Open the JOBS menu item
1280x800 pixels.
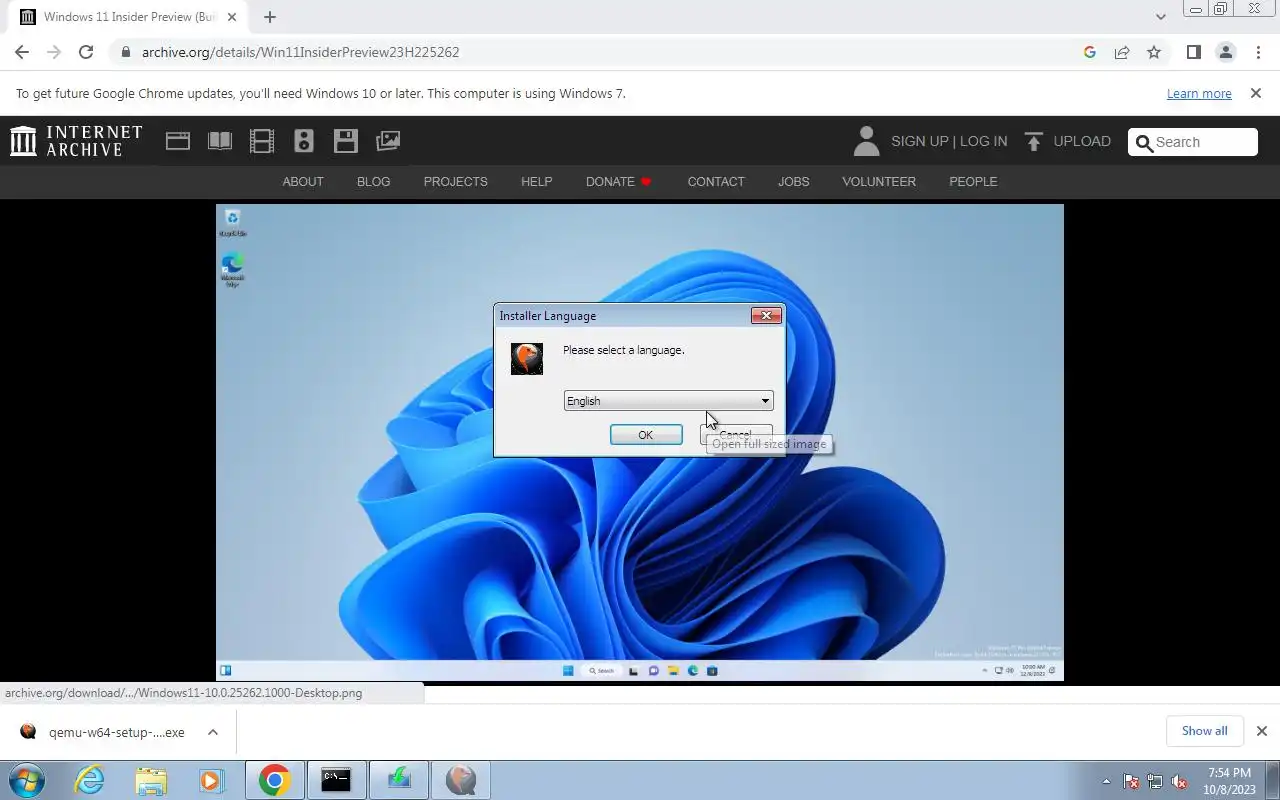(x=794, y=182)
